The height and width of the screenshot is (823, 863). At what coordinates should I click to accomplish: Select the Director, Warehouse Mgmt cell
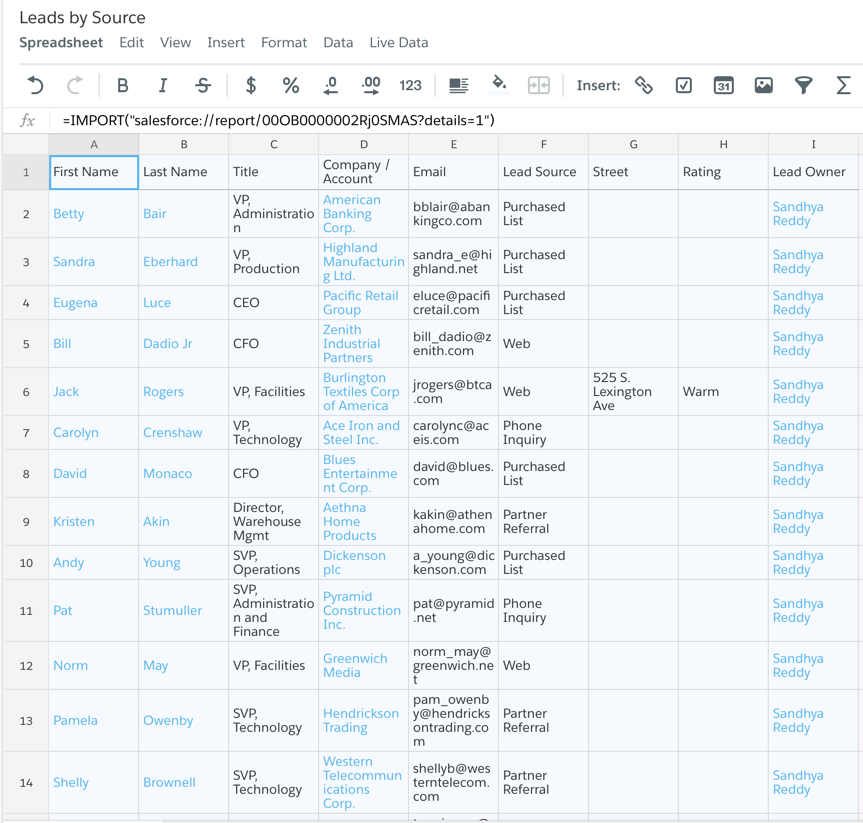tap(274, 521)
